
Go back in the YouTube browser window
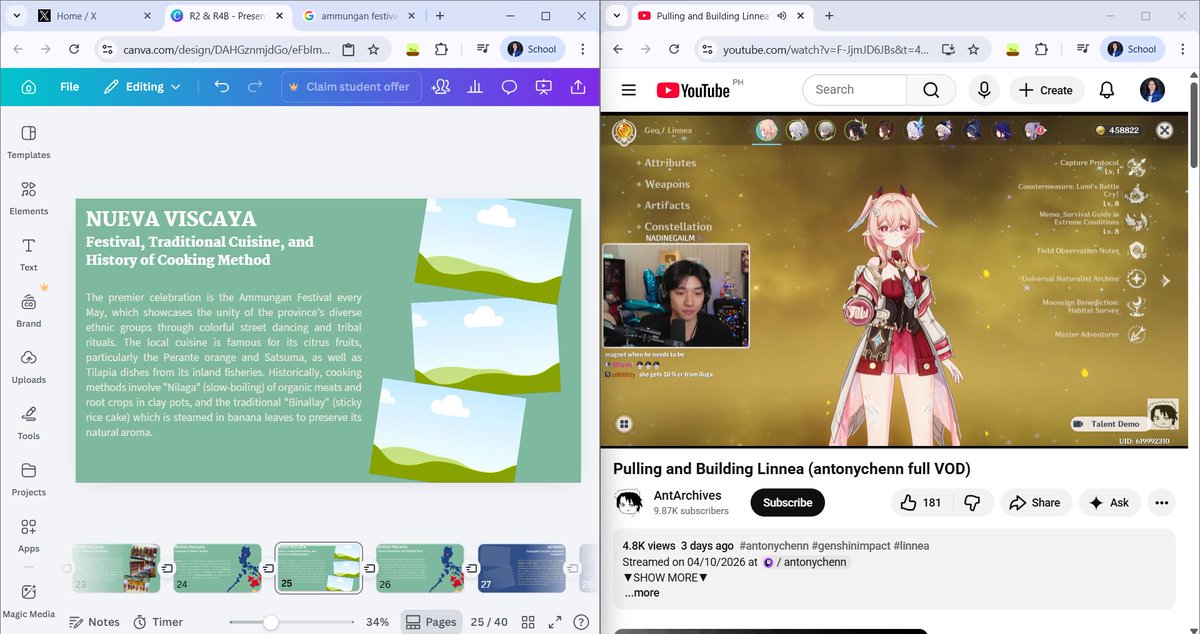tap(617, 49)
